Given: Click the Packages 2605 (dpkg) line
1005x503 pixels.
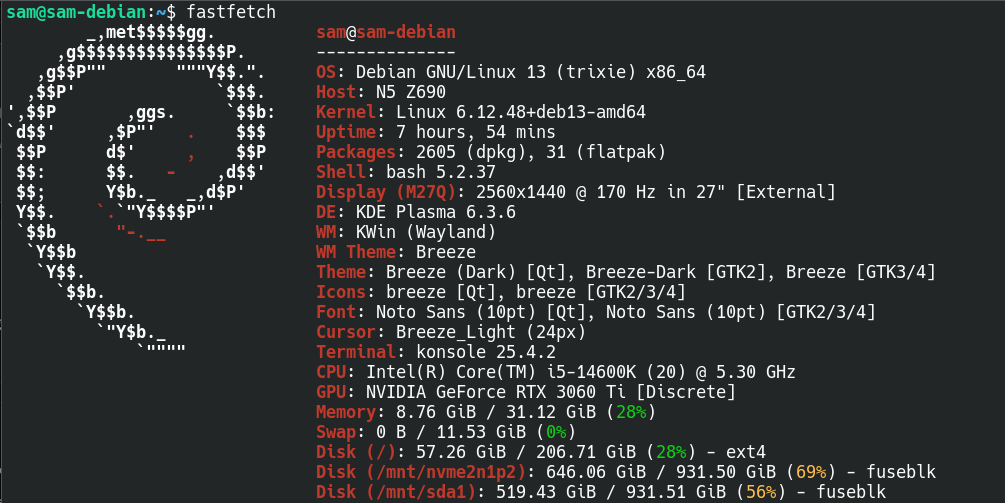Looking at the screenshot, I should [x=490, y=152].
